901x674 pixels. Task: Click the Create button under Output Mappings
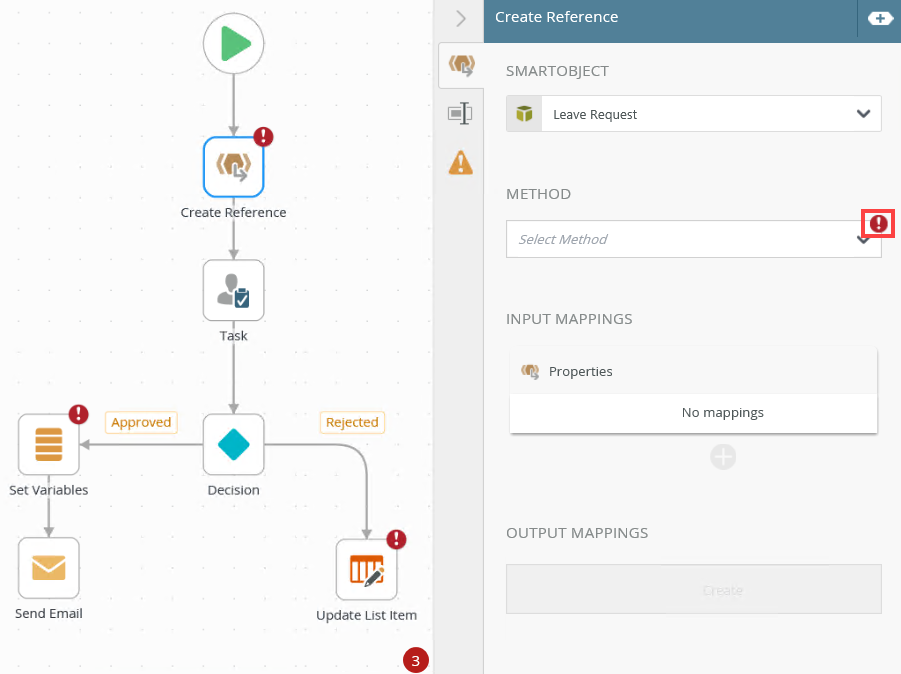coord(694,590)
